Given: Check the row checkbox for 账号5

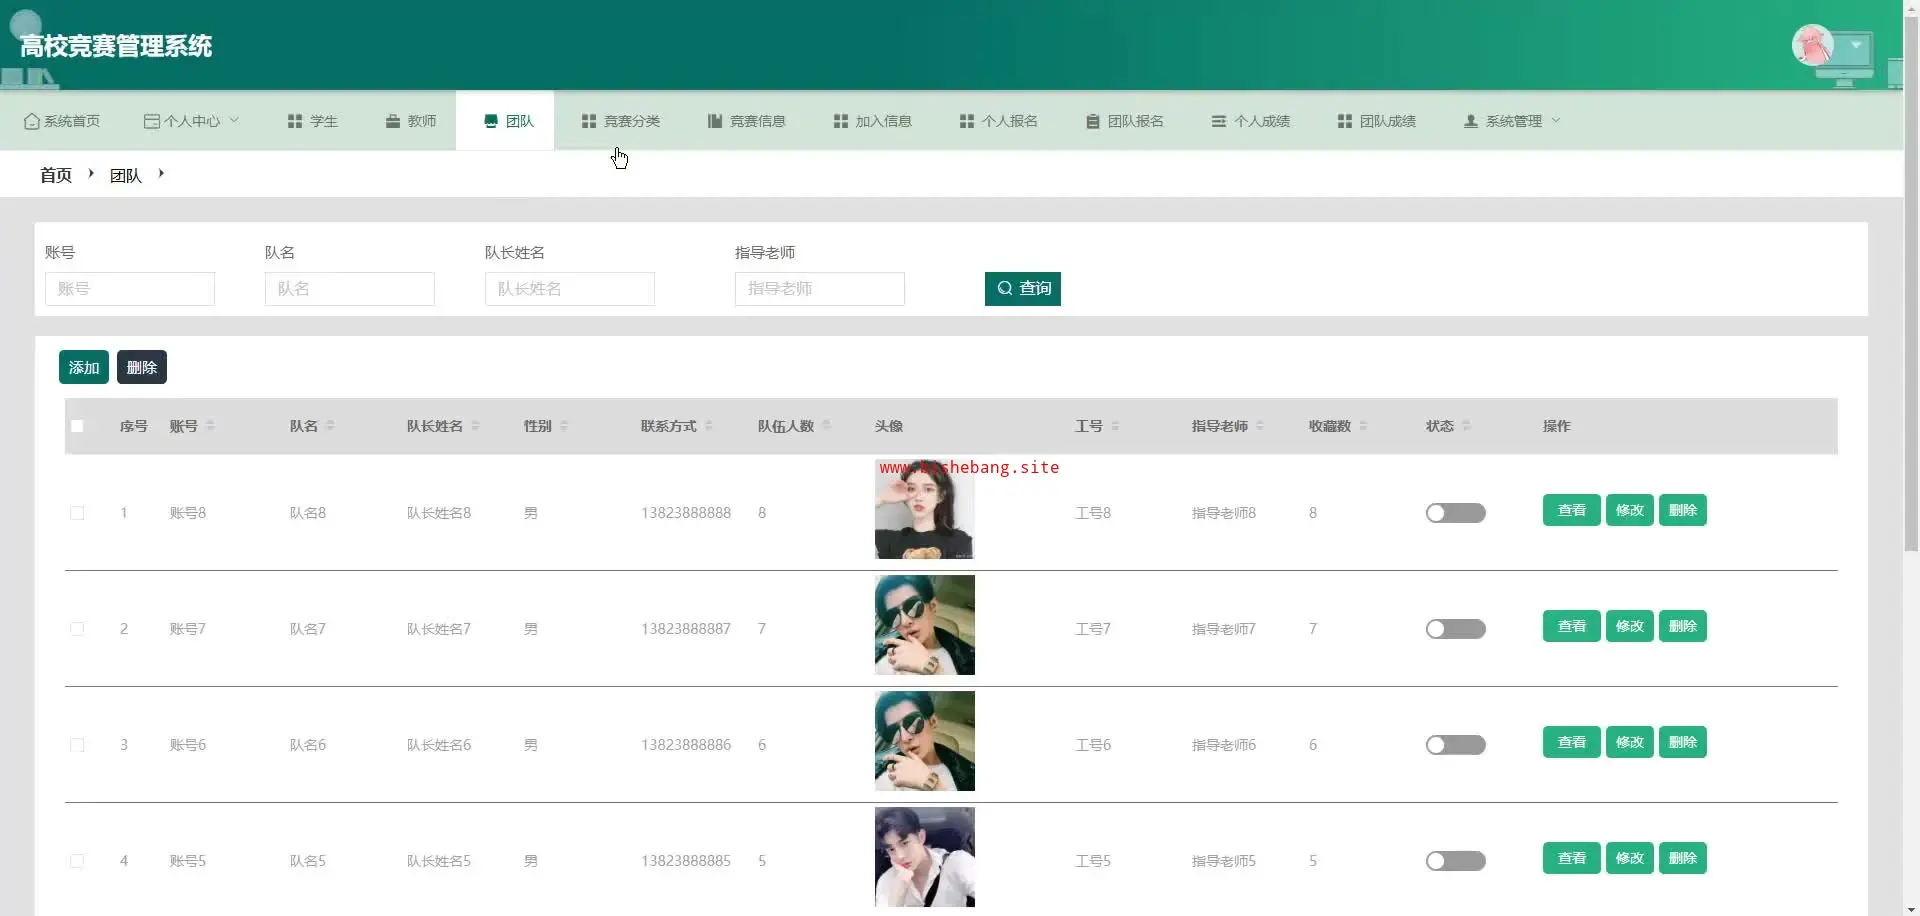Looking at the screenshot, I should pos(77,861).
